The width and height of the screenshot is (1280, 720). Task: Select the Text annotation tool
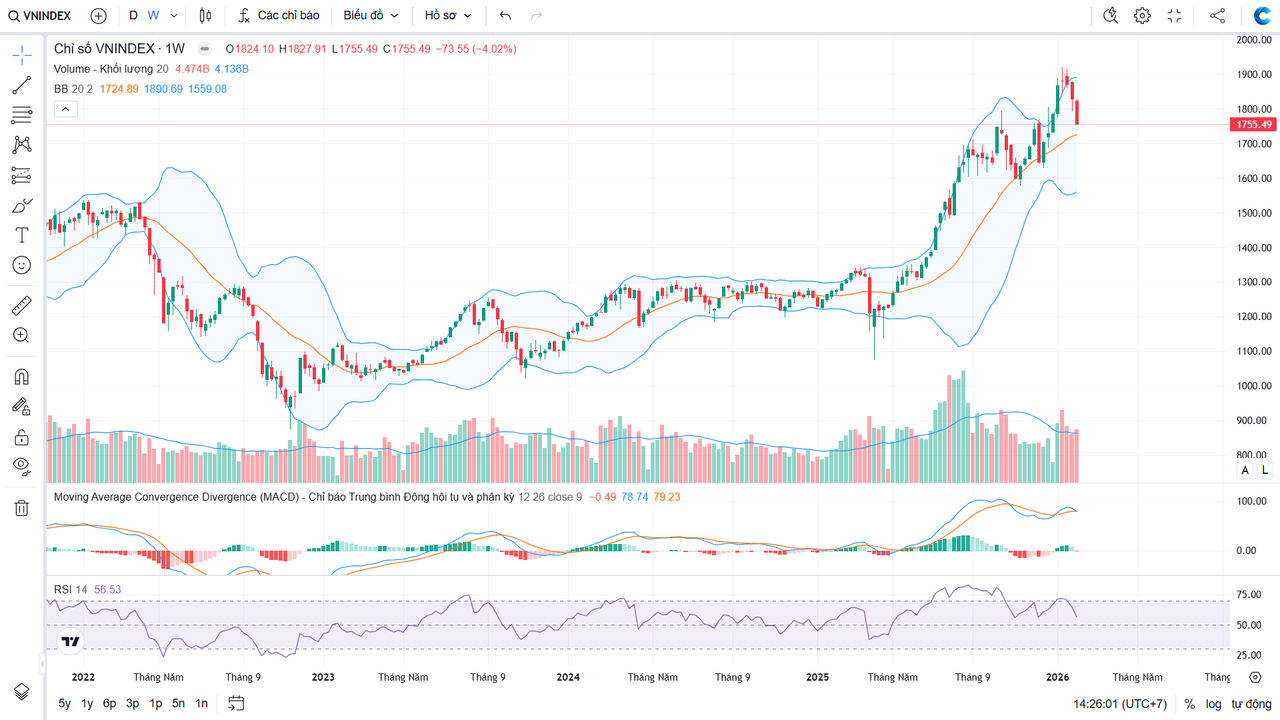pyautogui.click(x=21, y=235)
